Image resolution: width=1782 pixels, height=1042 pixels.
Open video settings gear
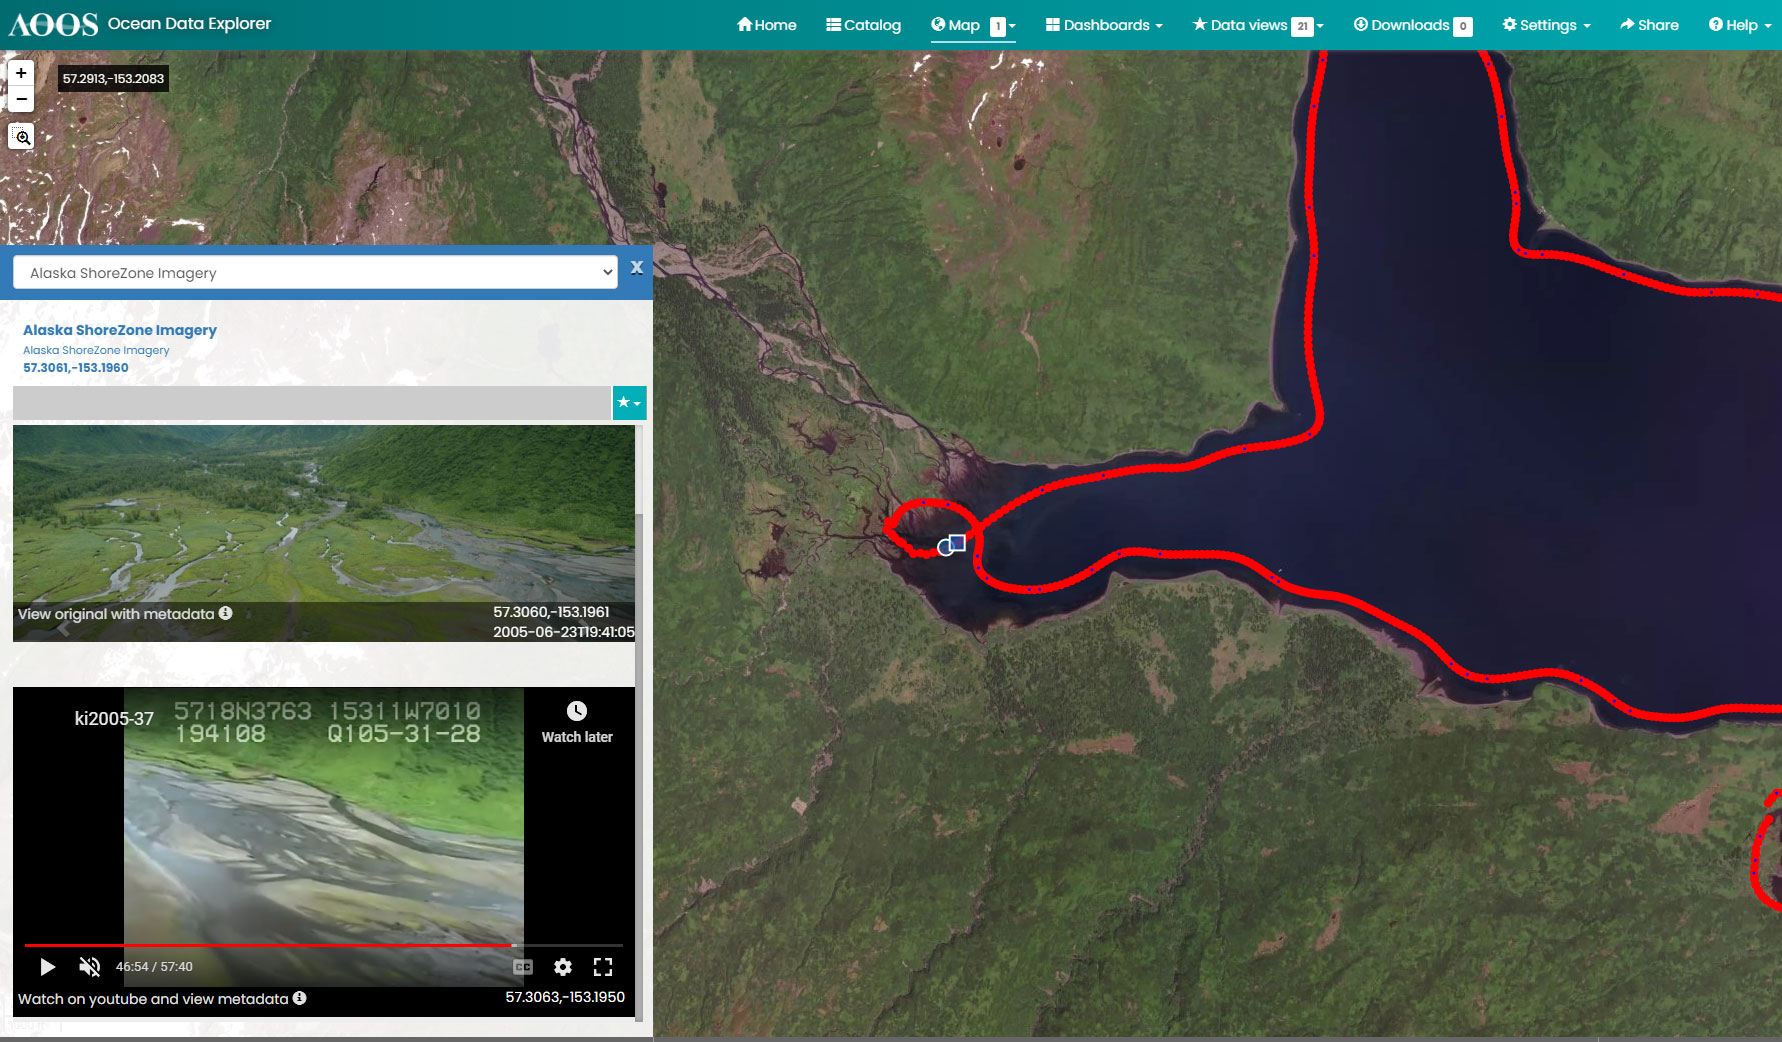click(563, 967)
